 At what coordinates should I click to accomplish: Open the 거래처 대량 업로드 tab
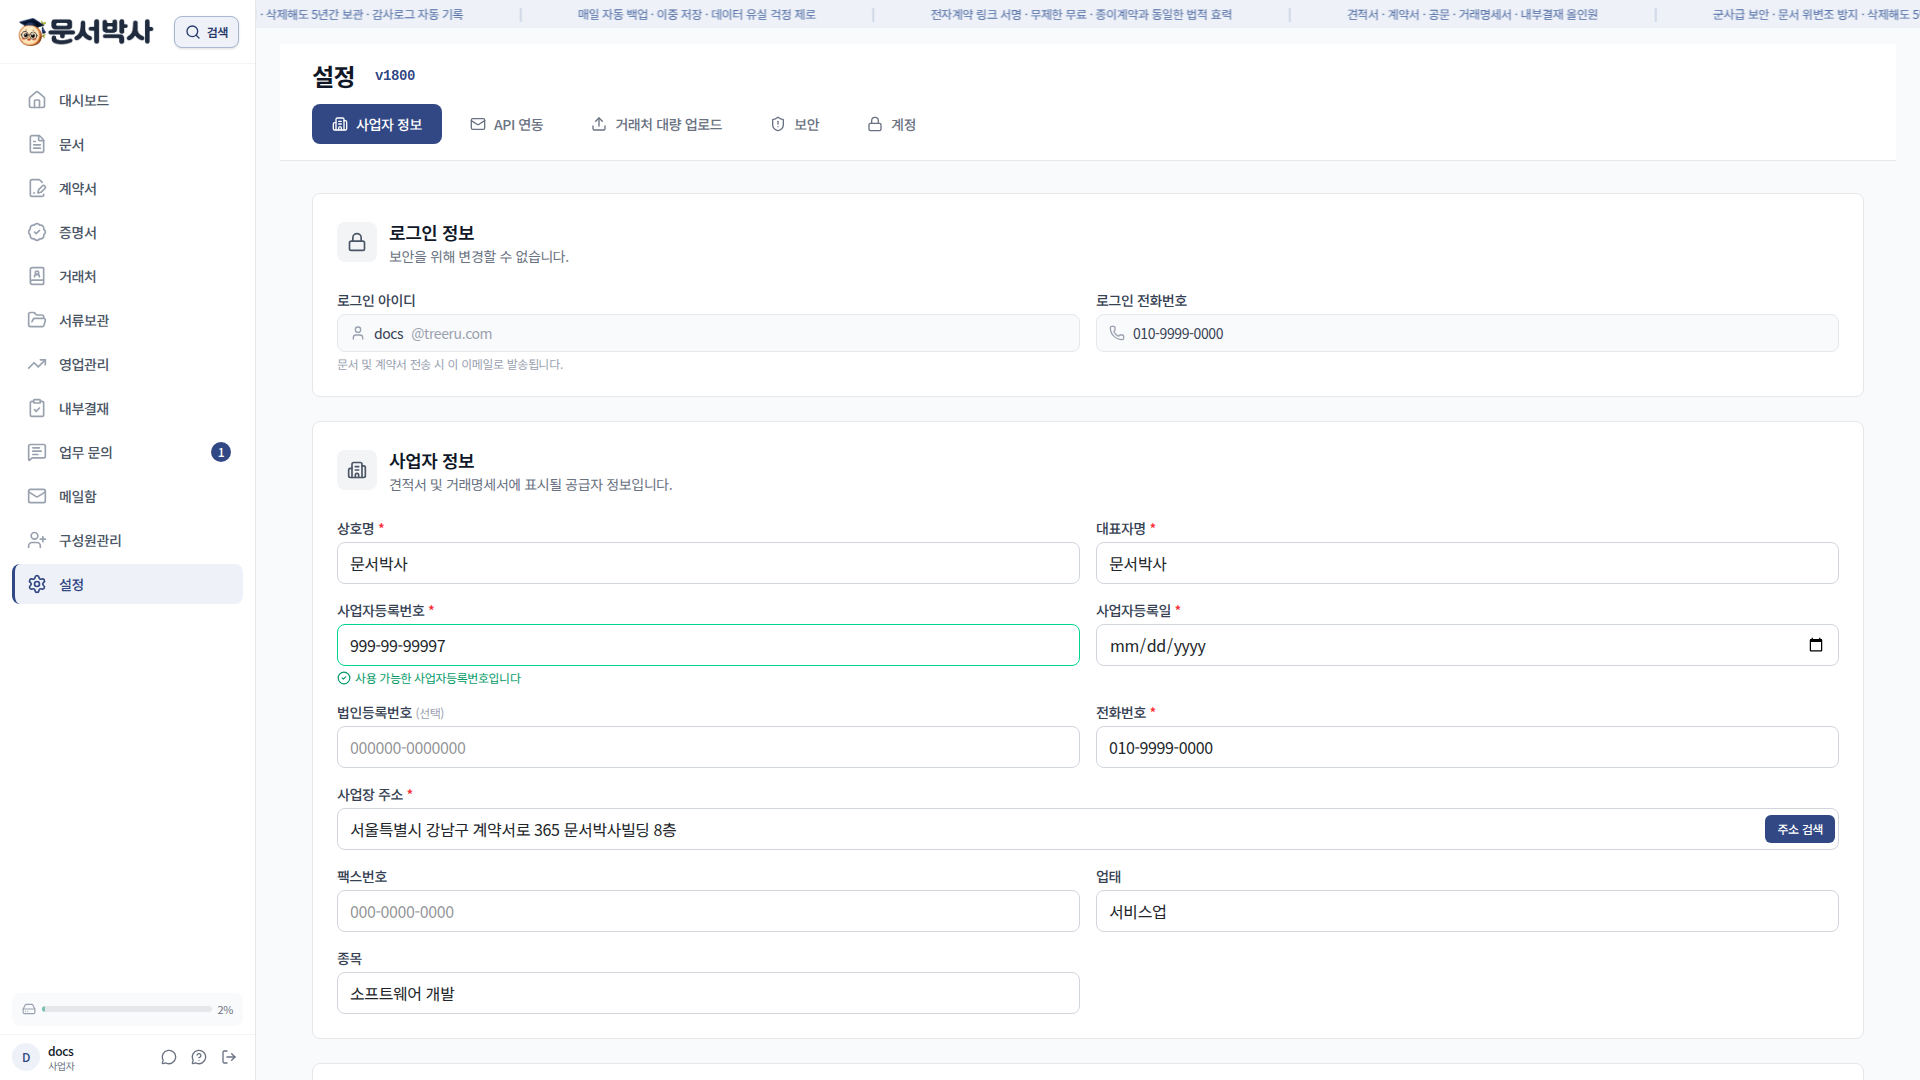point(657,124)
